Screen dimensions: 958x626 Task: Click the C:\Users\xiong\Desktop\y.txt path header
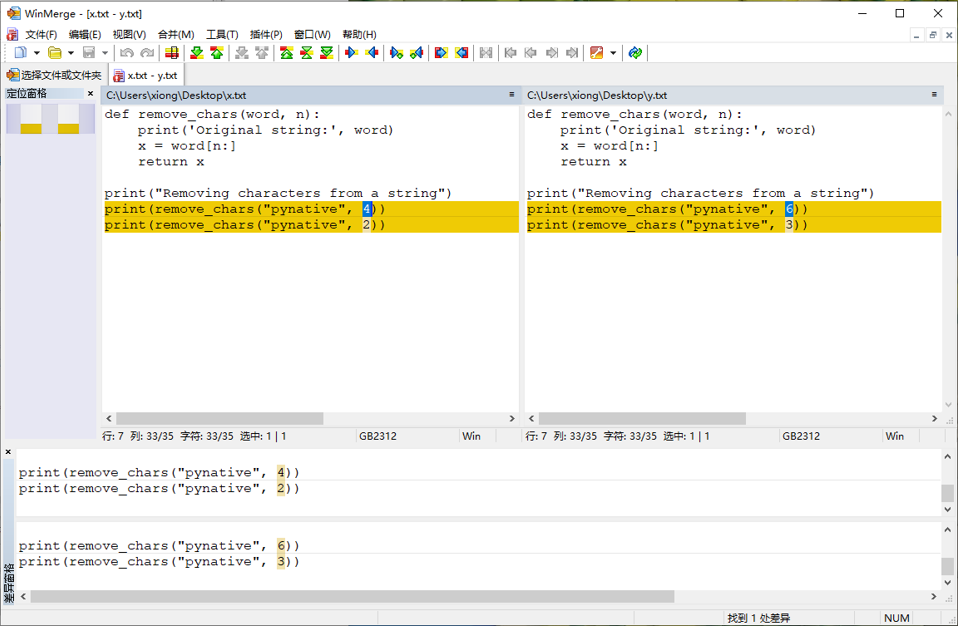(597, 95)
